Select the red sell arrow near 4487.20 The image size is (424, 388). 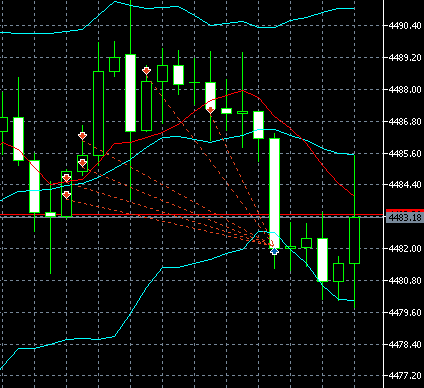210,110
